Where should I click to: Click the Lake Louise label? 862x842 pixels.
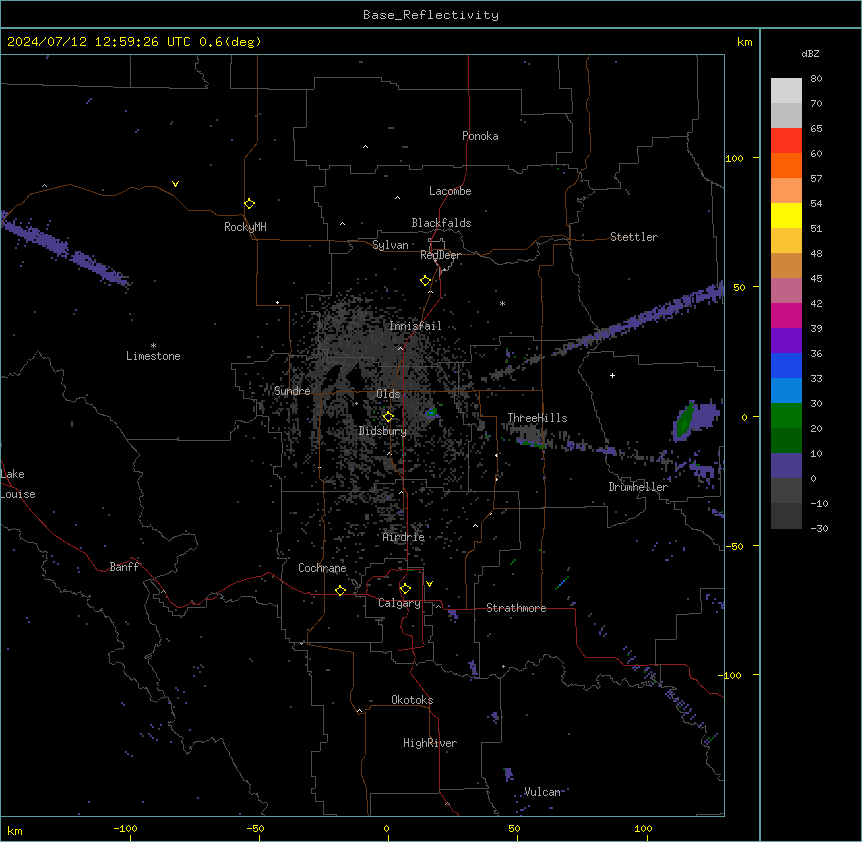(x=18, y=484)
